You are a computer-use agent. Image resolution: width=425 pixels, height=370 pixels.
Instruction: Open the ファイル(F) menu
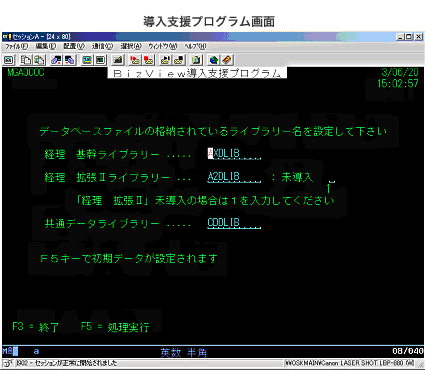click(16, 46)
